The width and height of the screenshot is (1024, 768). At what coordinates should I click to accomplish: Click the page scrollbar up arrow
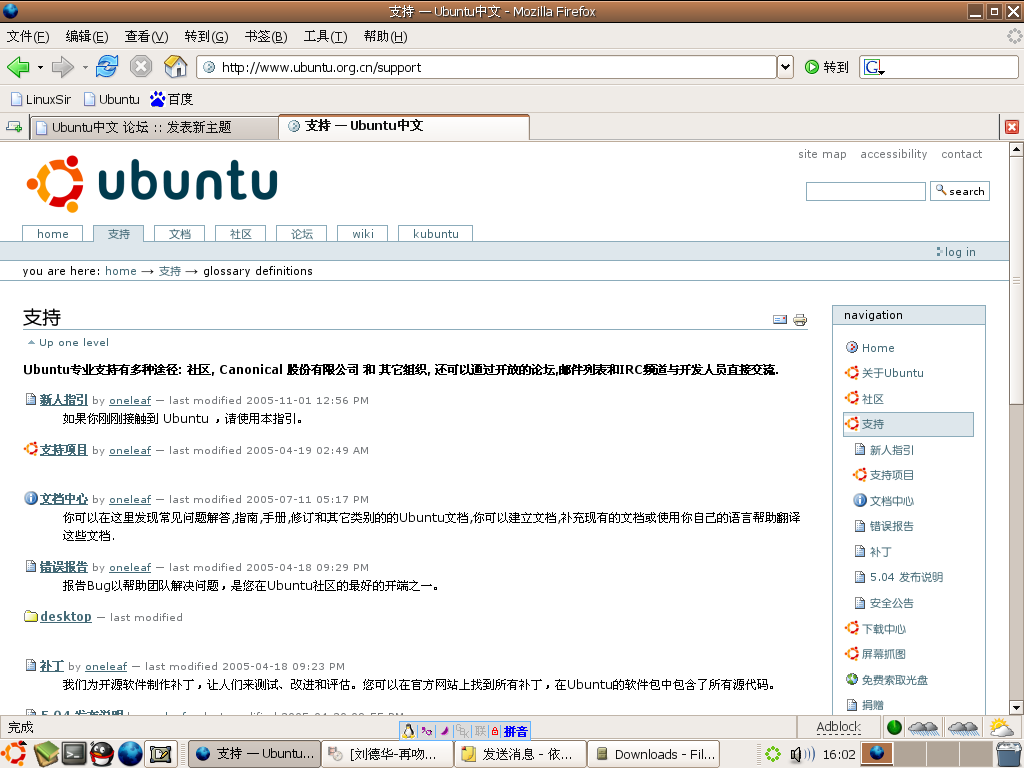[1016, 150]
